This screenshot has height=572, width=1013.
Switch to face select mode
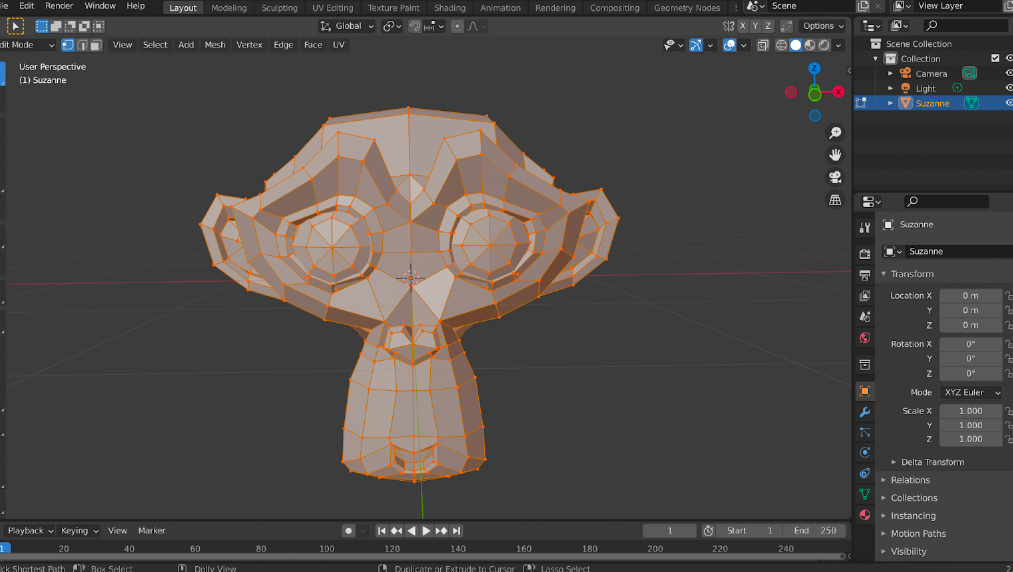pos(96,45)
